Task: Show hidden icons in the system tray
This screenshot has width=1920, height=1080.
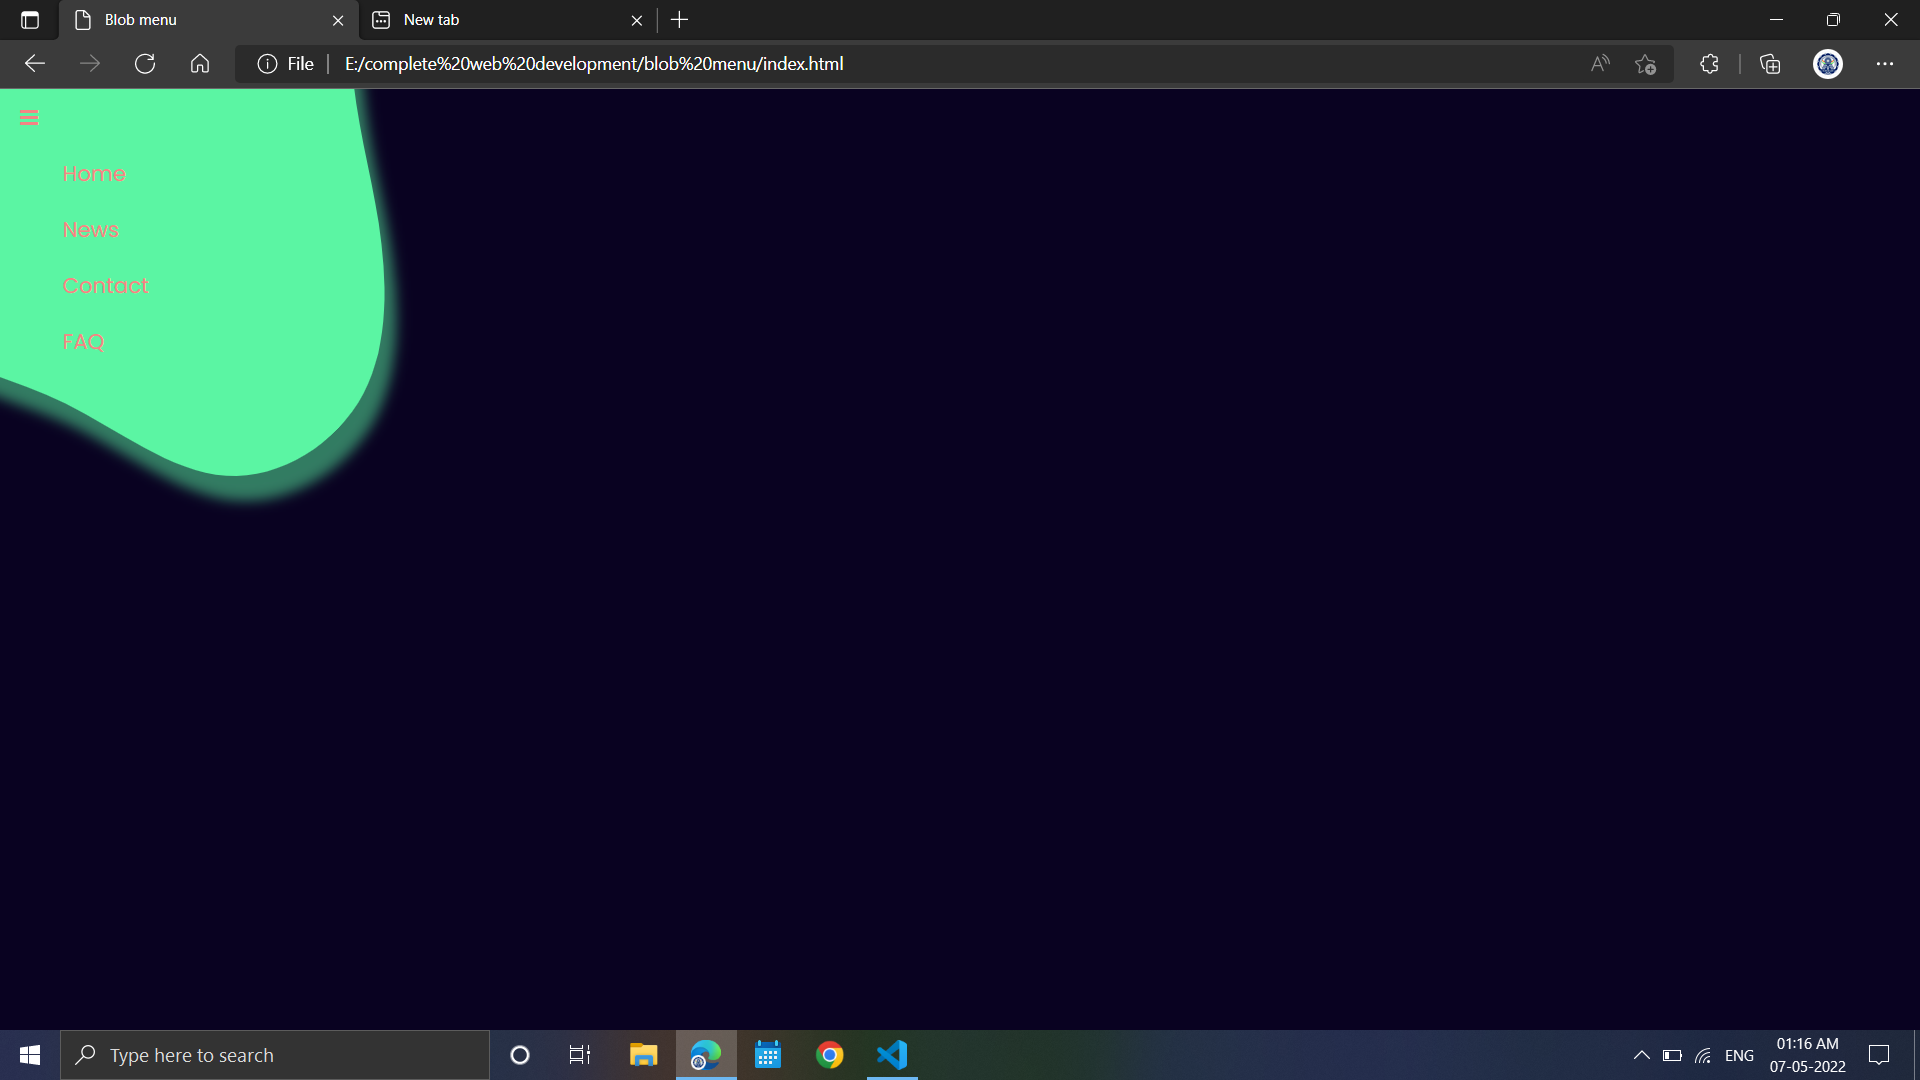Action: [1640, 1055]
